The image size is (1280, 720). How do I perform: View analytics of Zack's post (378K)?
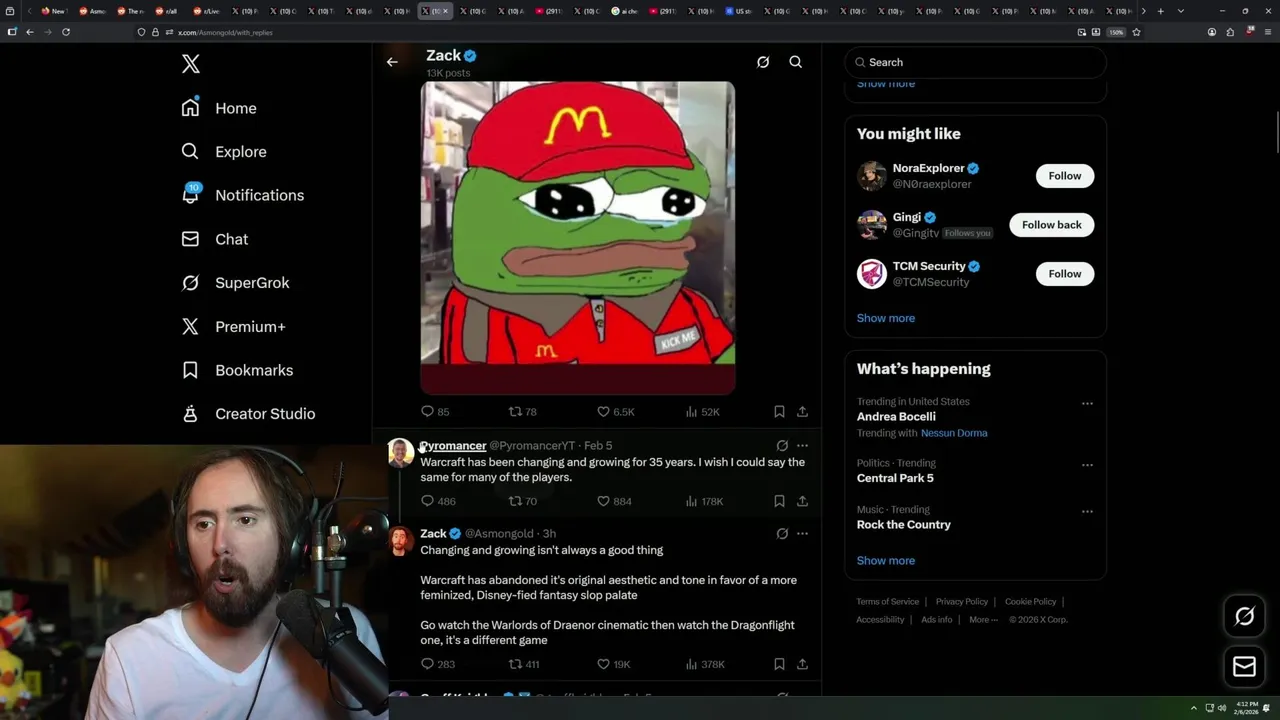(705, 664)
